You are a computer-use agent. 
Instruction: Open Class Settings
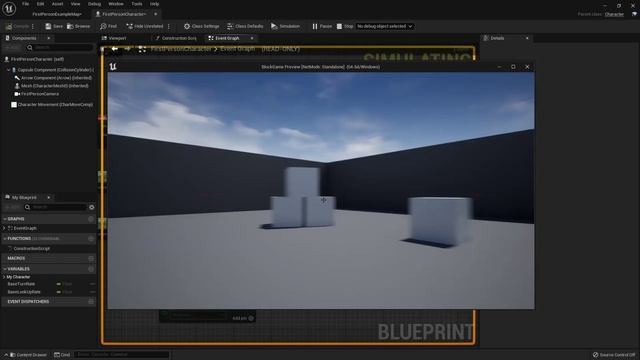click(x=201, y=26)
